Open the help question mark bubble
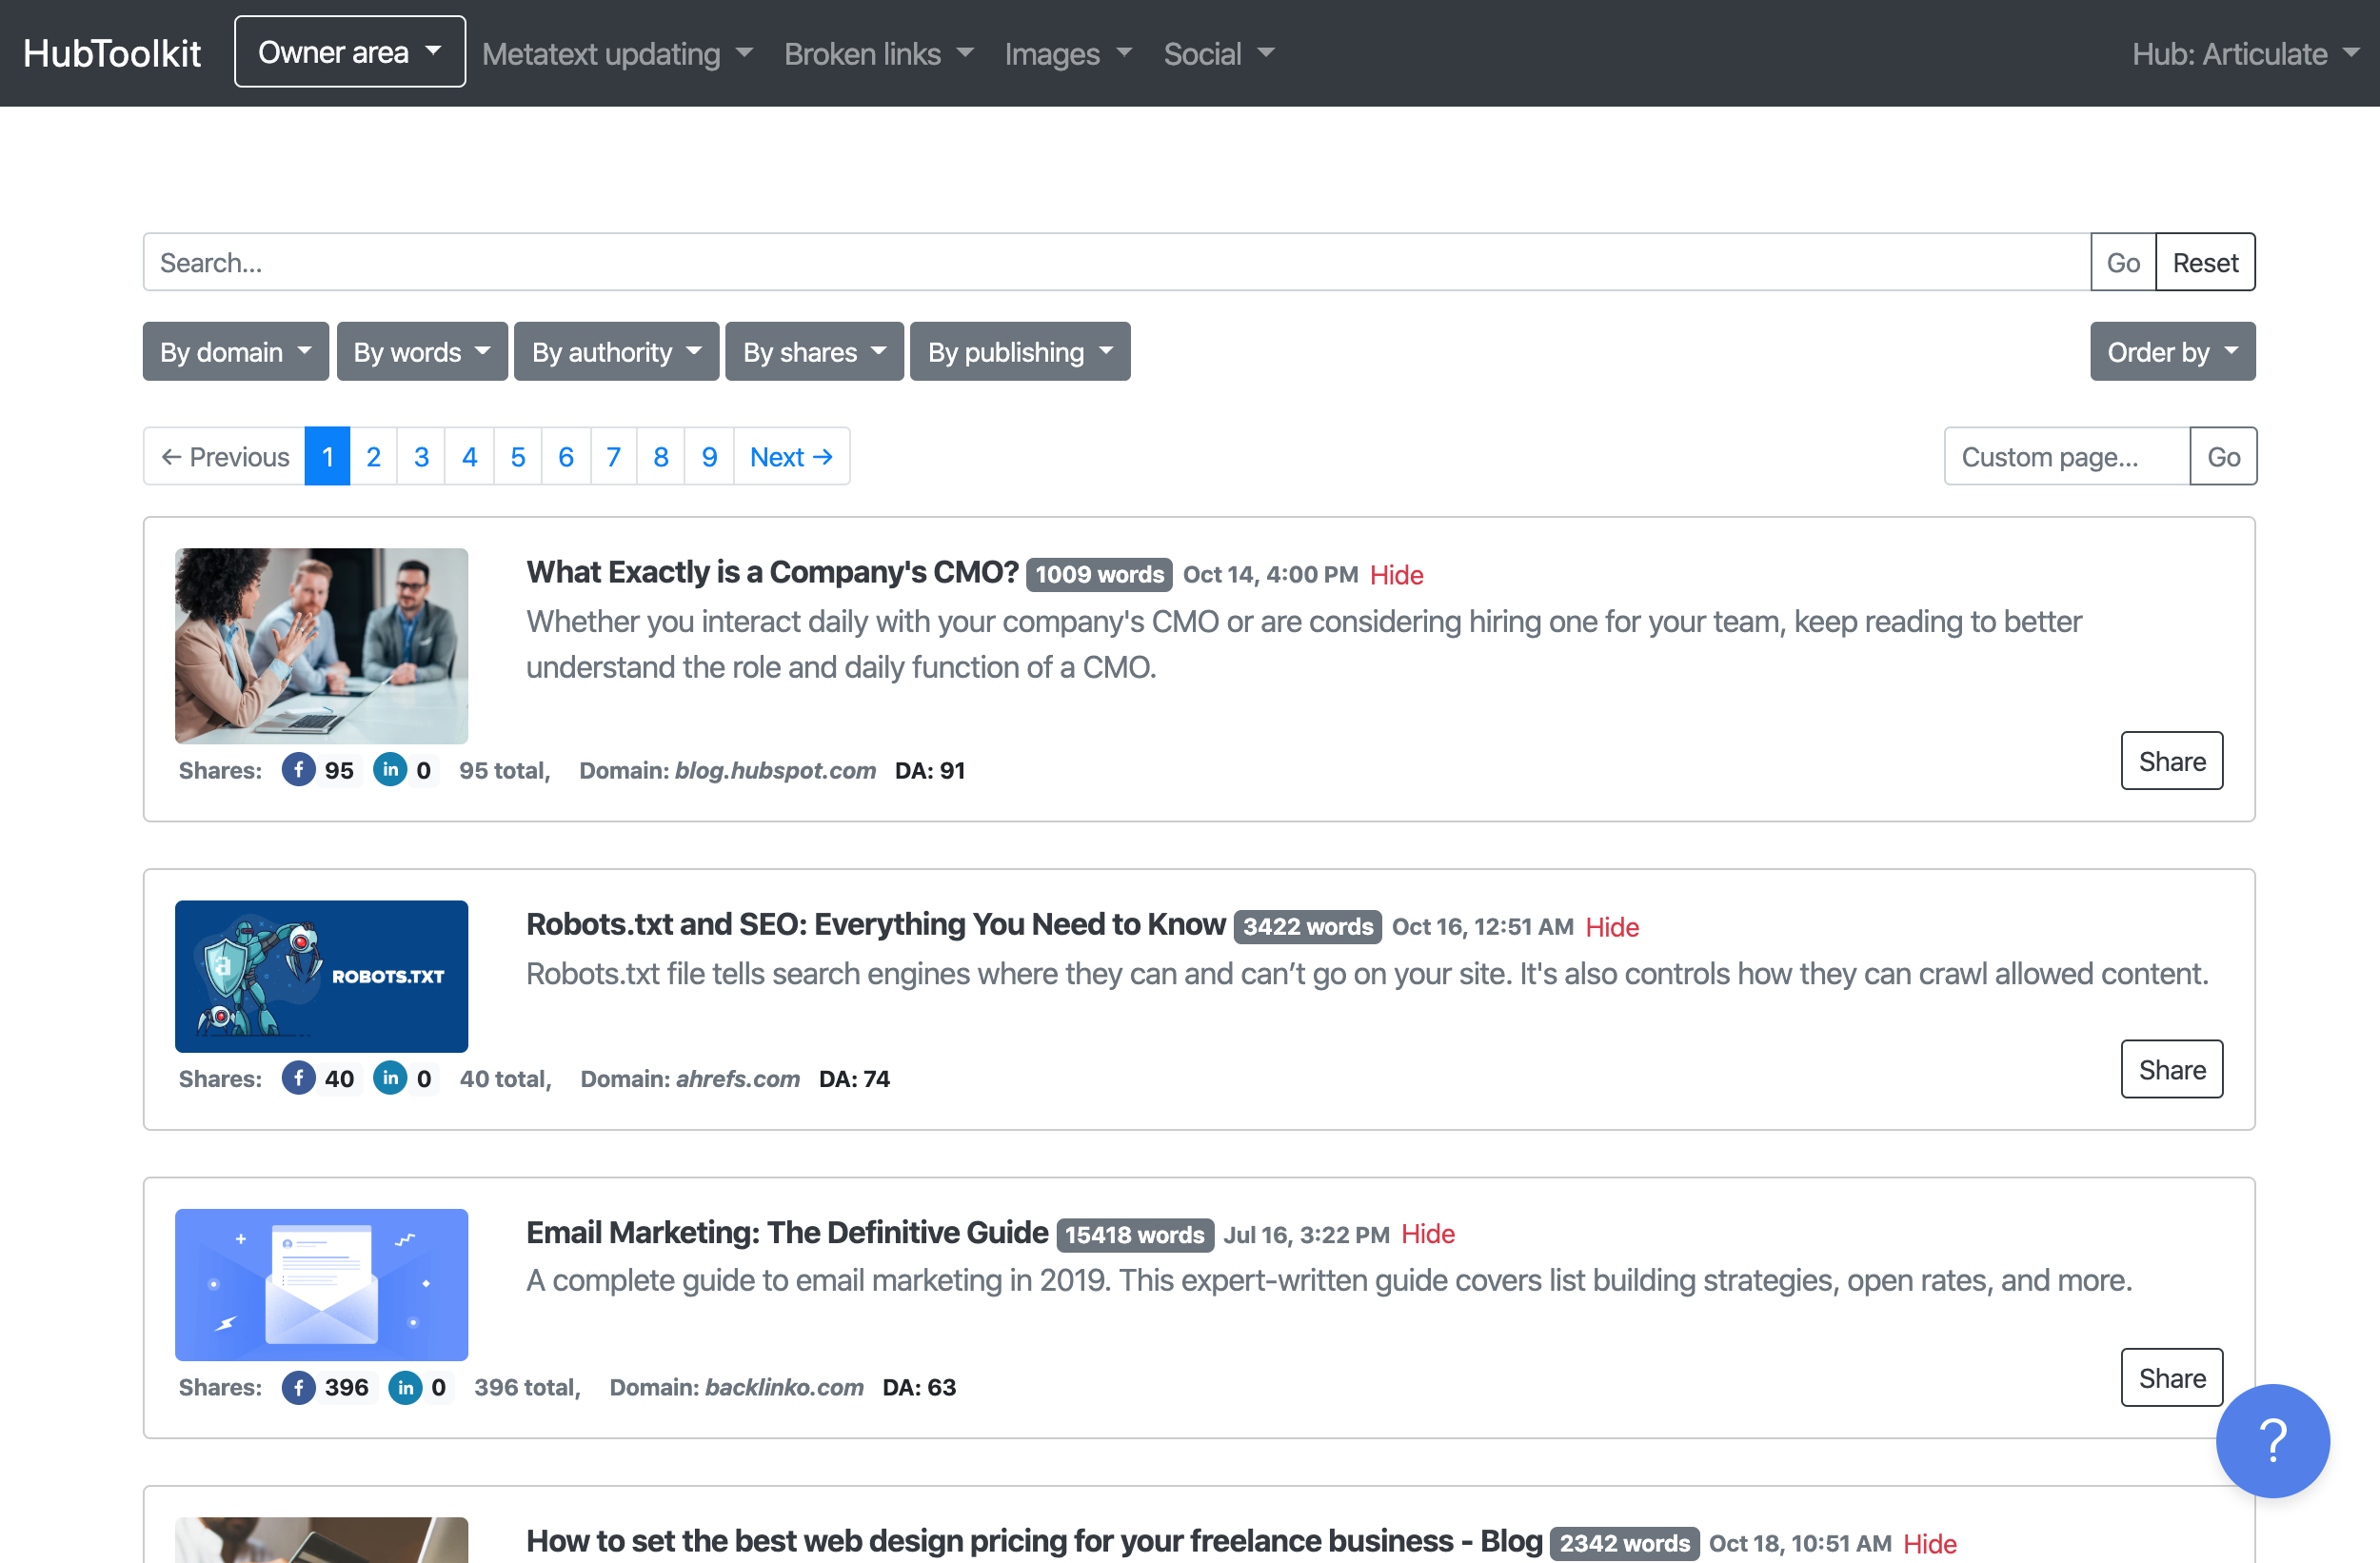The image size is (2380, 1563). 2273,1441
